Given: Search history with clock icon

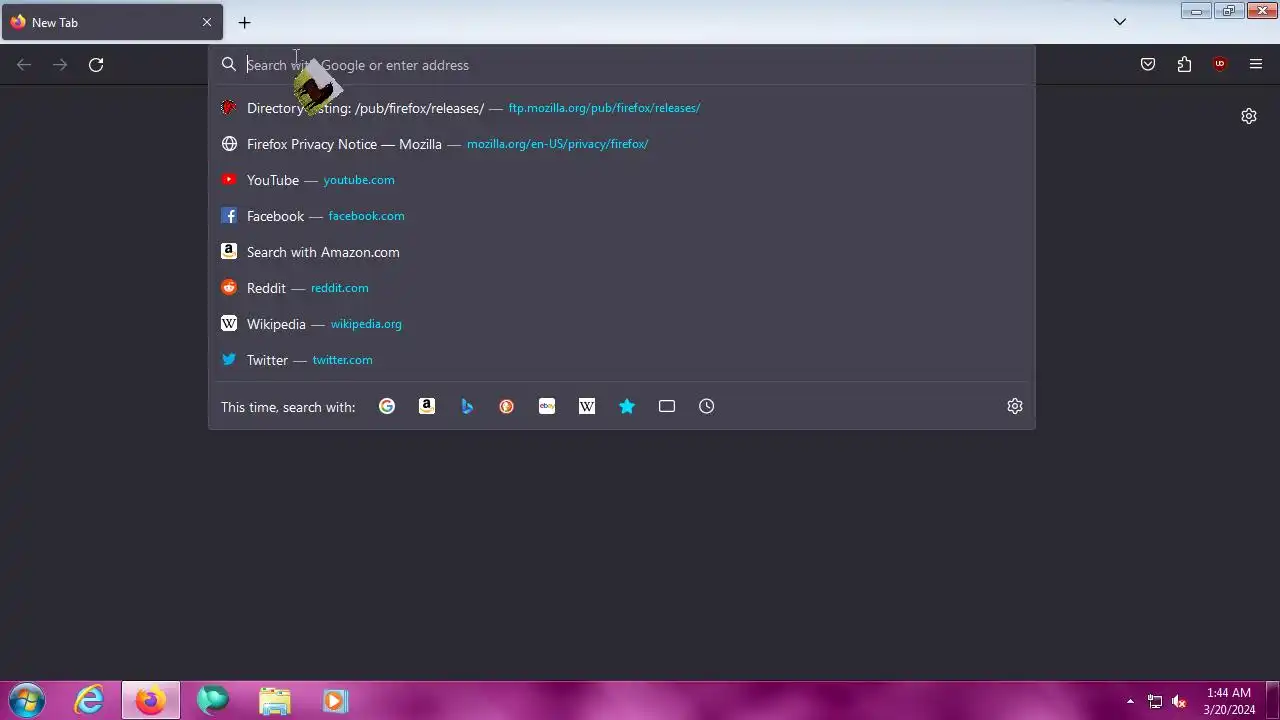Looking at the screenshot, I should [707, 406].
